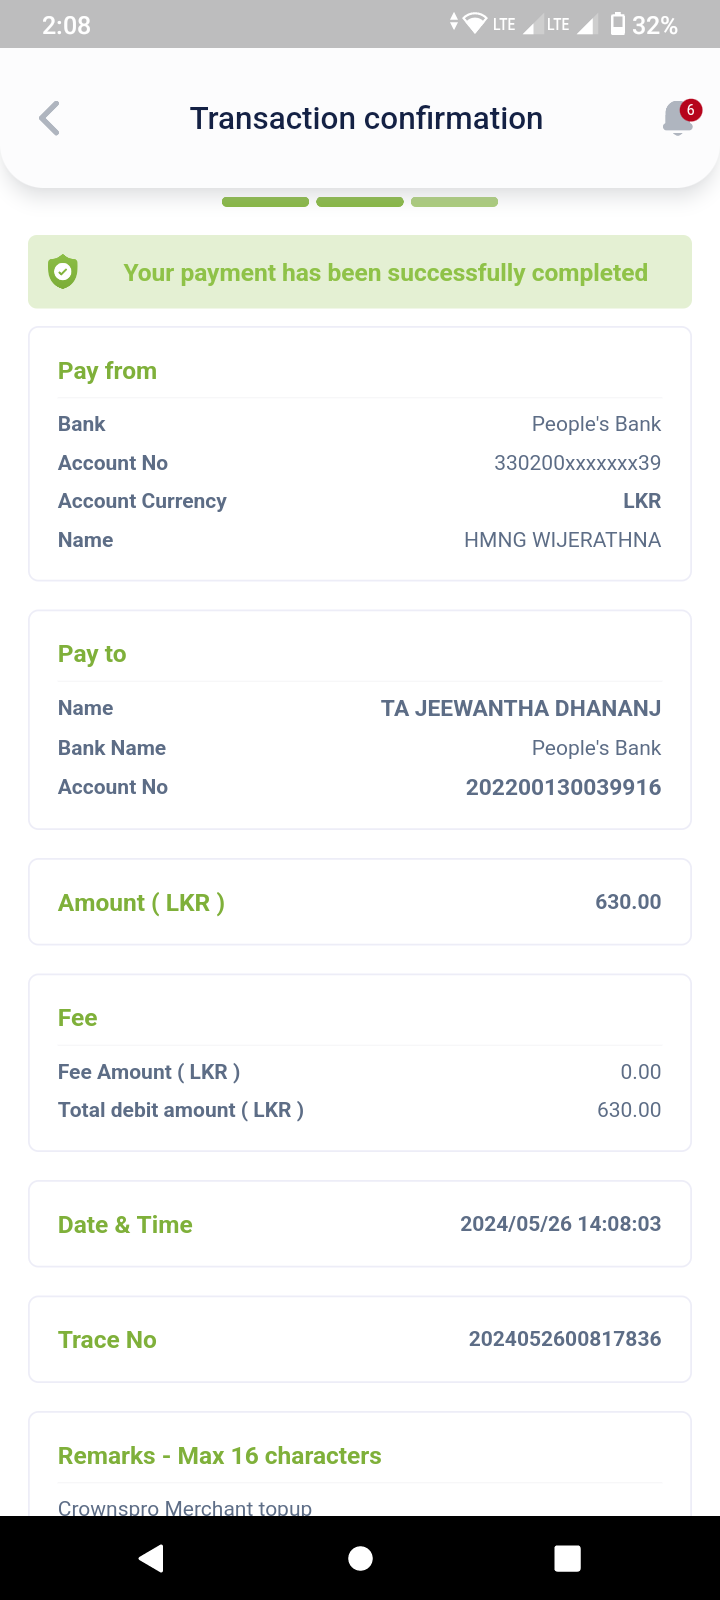Tap the Remarks field text
720x1600 pixels.
185,1507
